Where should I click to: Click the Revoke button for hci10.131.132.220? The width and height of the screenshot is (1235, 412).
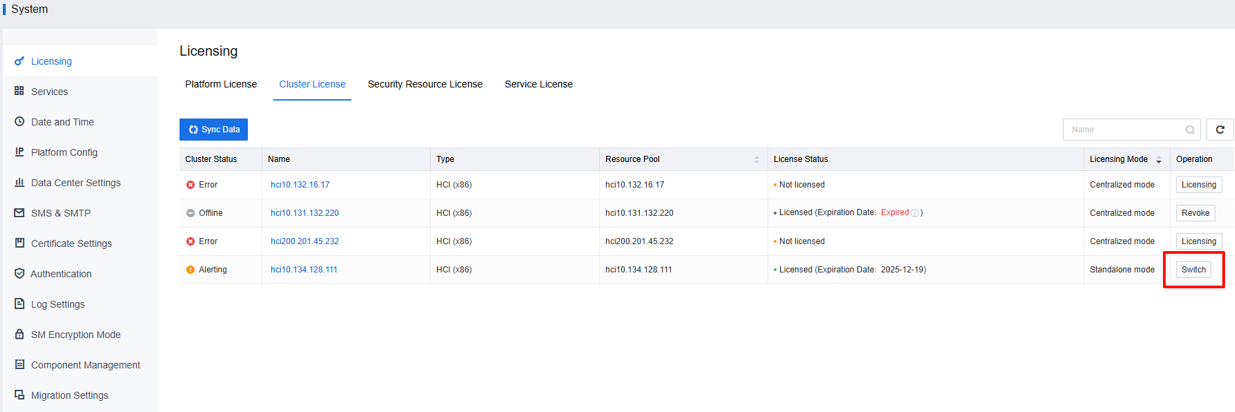click(x=1196, y=213)
